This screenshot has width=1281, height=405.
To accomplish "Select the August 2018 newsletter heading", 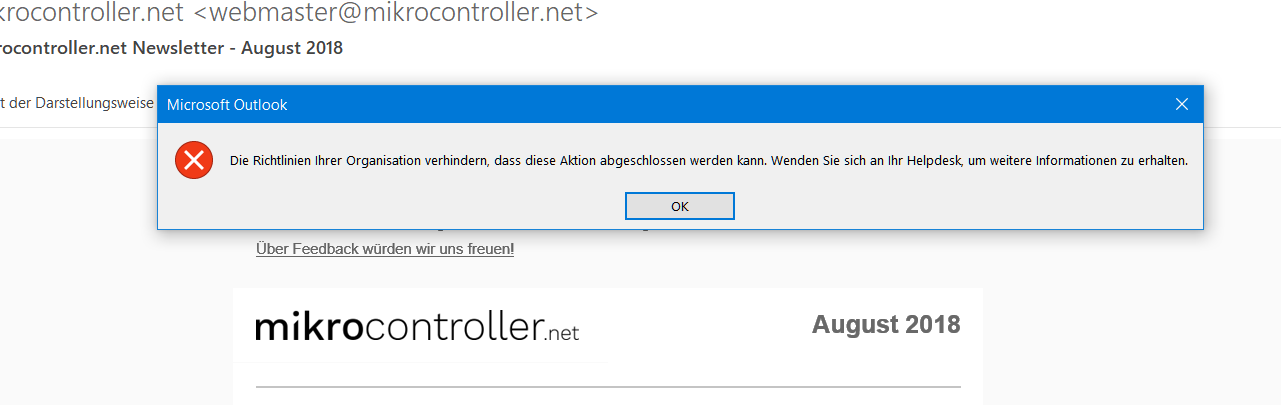I will [886, 324].
